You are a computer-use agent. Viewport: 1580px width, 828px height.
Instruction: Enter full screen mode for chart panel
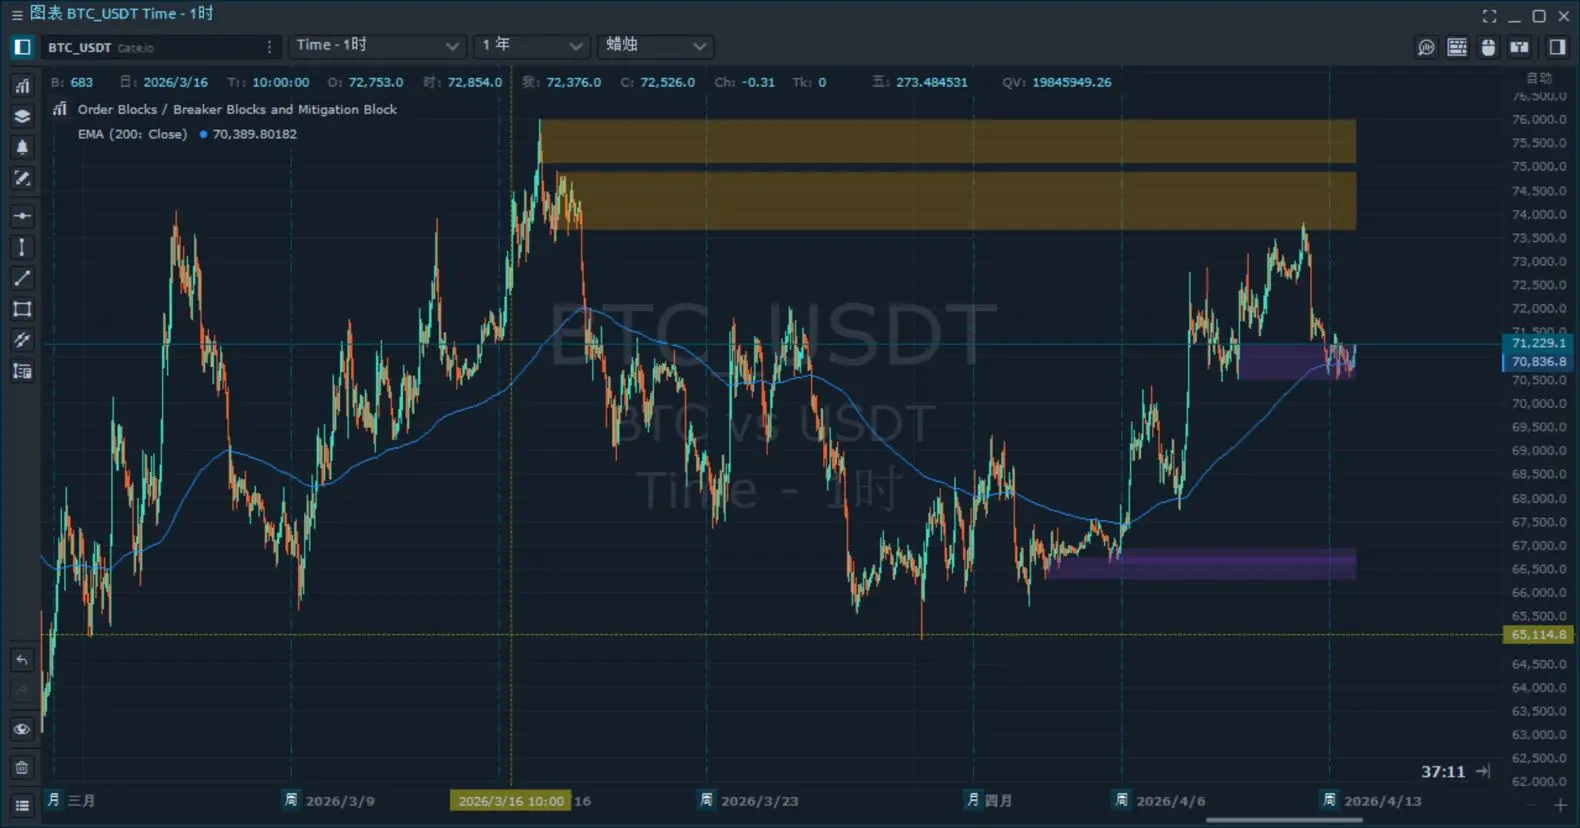tap(1489, 16)
